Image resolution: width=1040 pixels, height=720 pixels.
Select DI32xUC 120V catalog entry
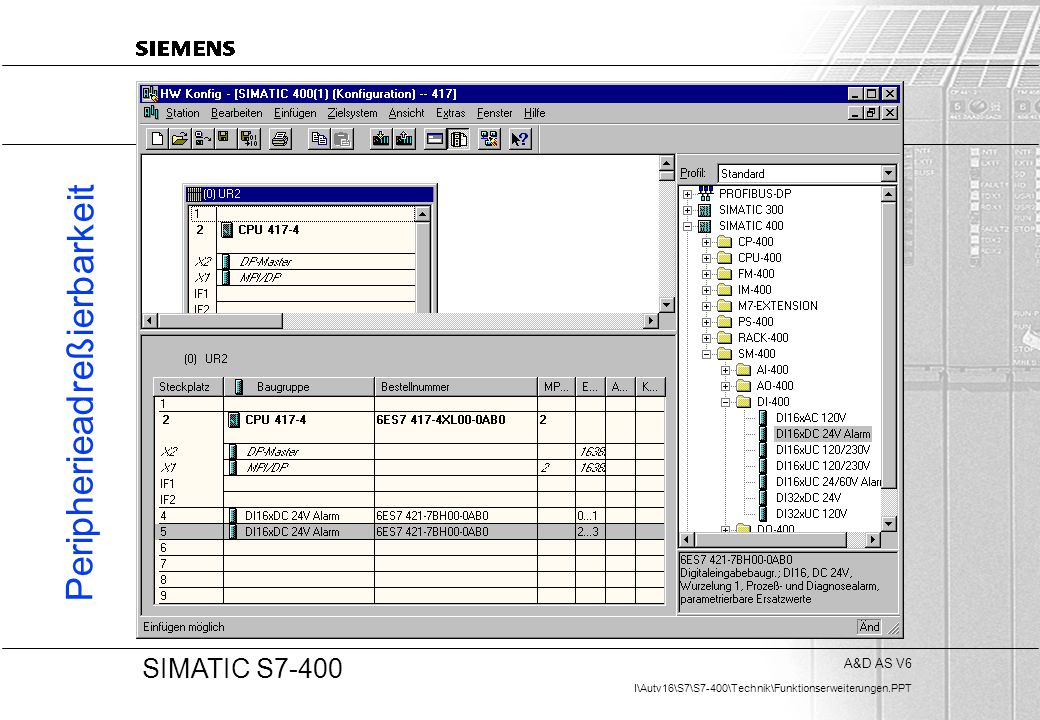tap(811, 514)
